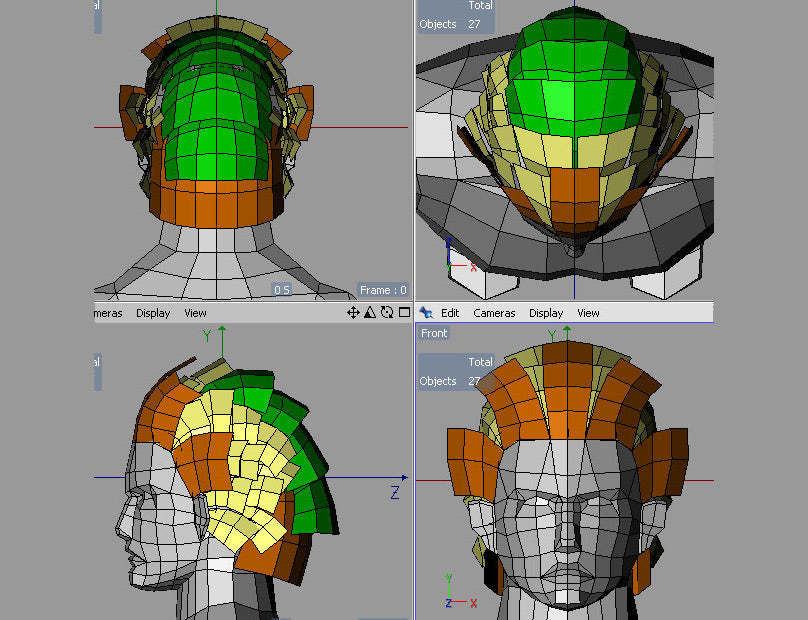Click the Front camera label in the perspective viewport
Viewport: 808px width, 620px height.
434,333
